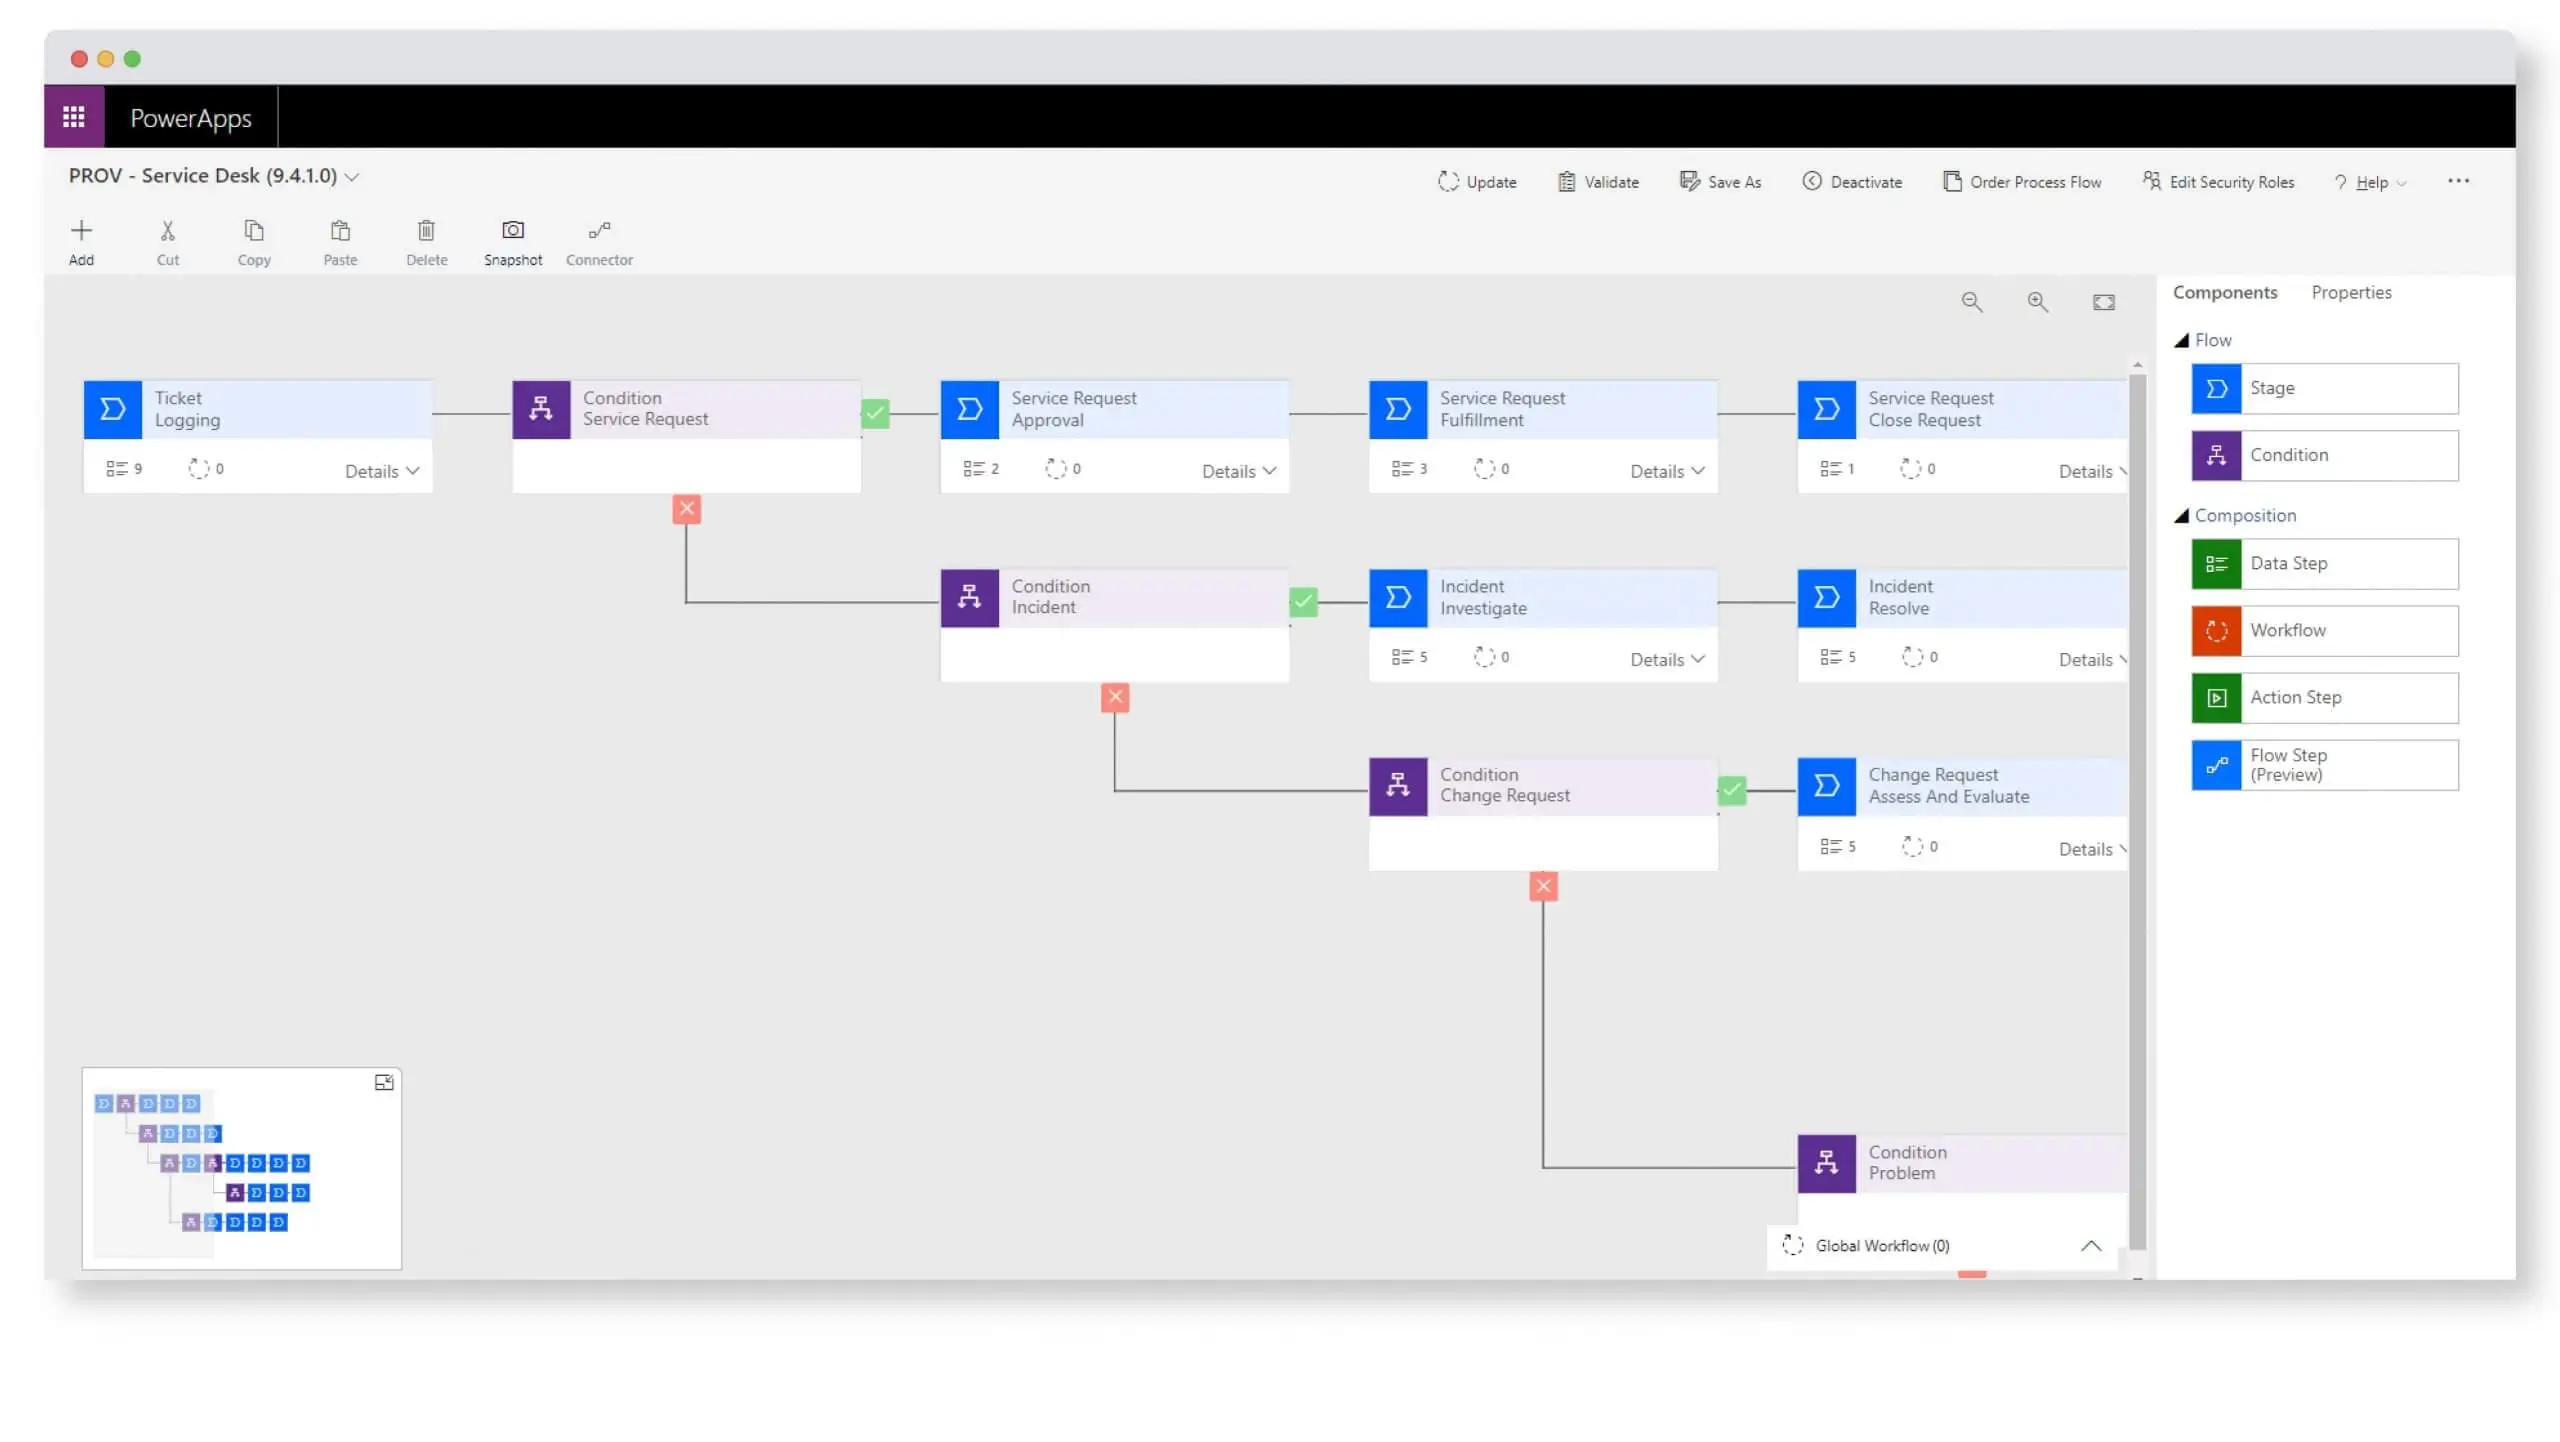Screen dimensions: 2560x1442
Task: Zoom in on the canvas
Action: tap(2037, 302)
